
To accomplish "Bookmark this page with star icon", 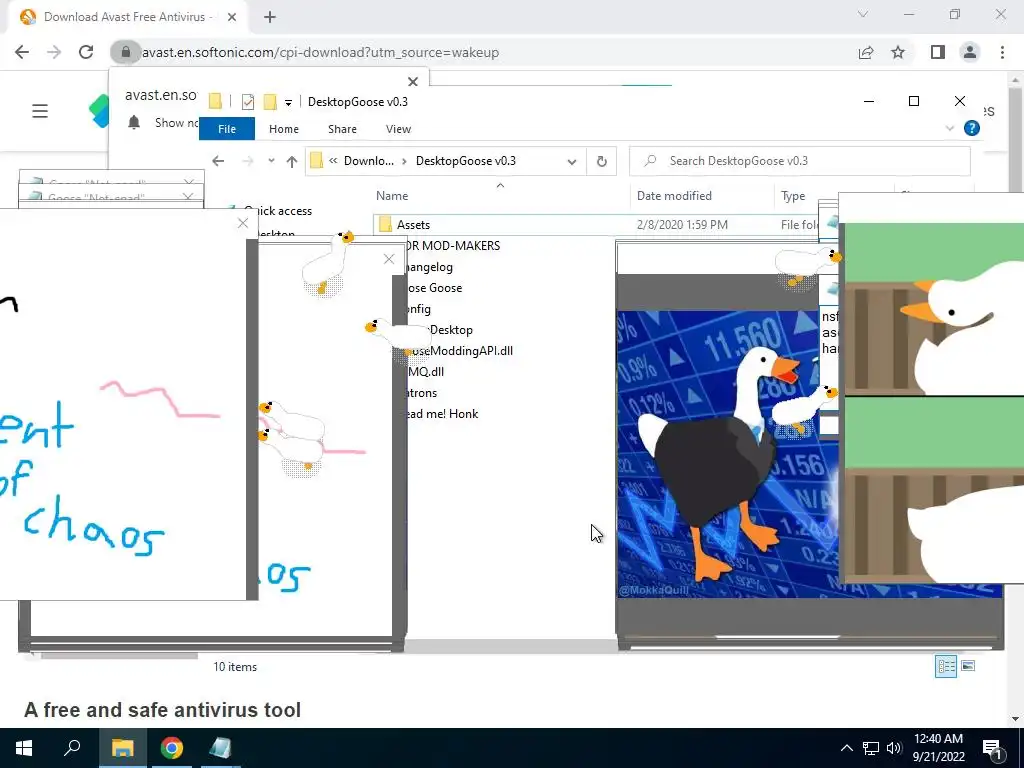I will pyautogui.click(x=898, y=52).
